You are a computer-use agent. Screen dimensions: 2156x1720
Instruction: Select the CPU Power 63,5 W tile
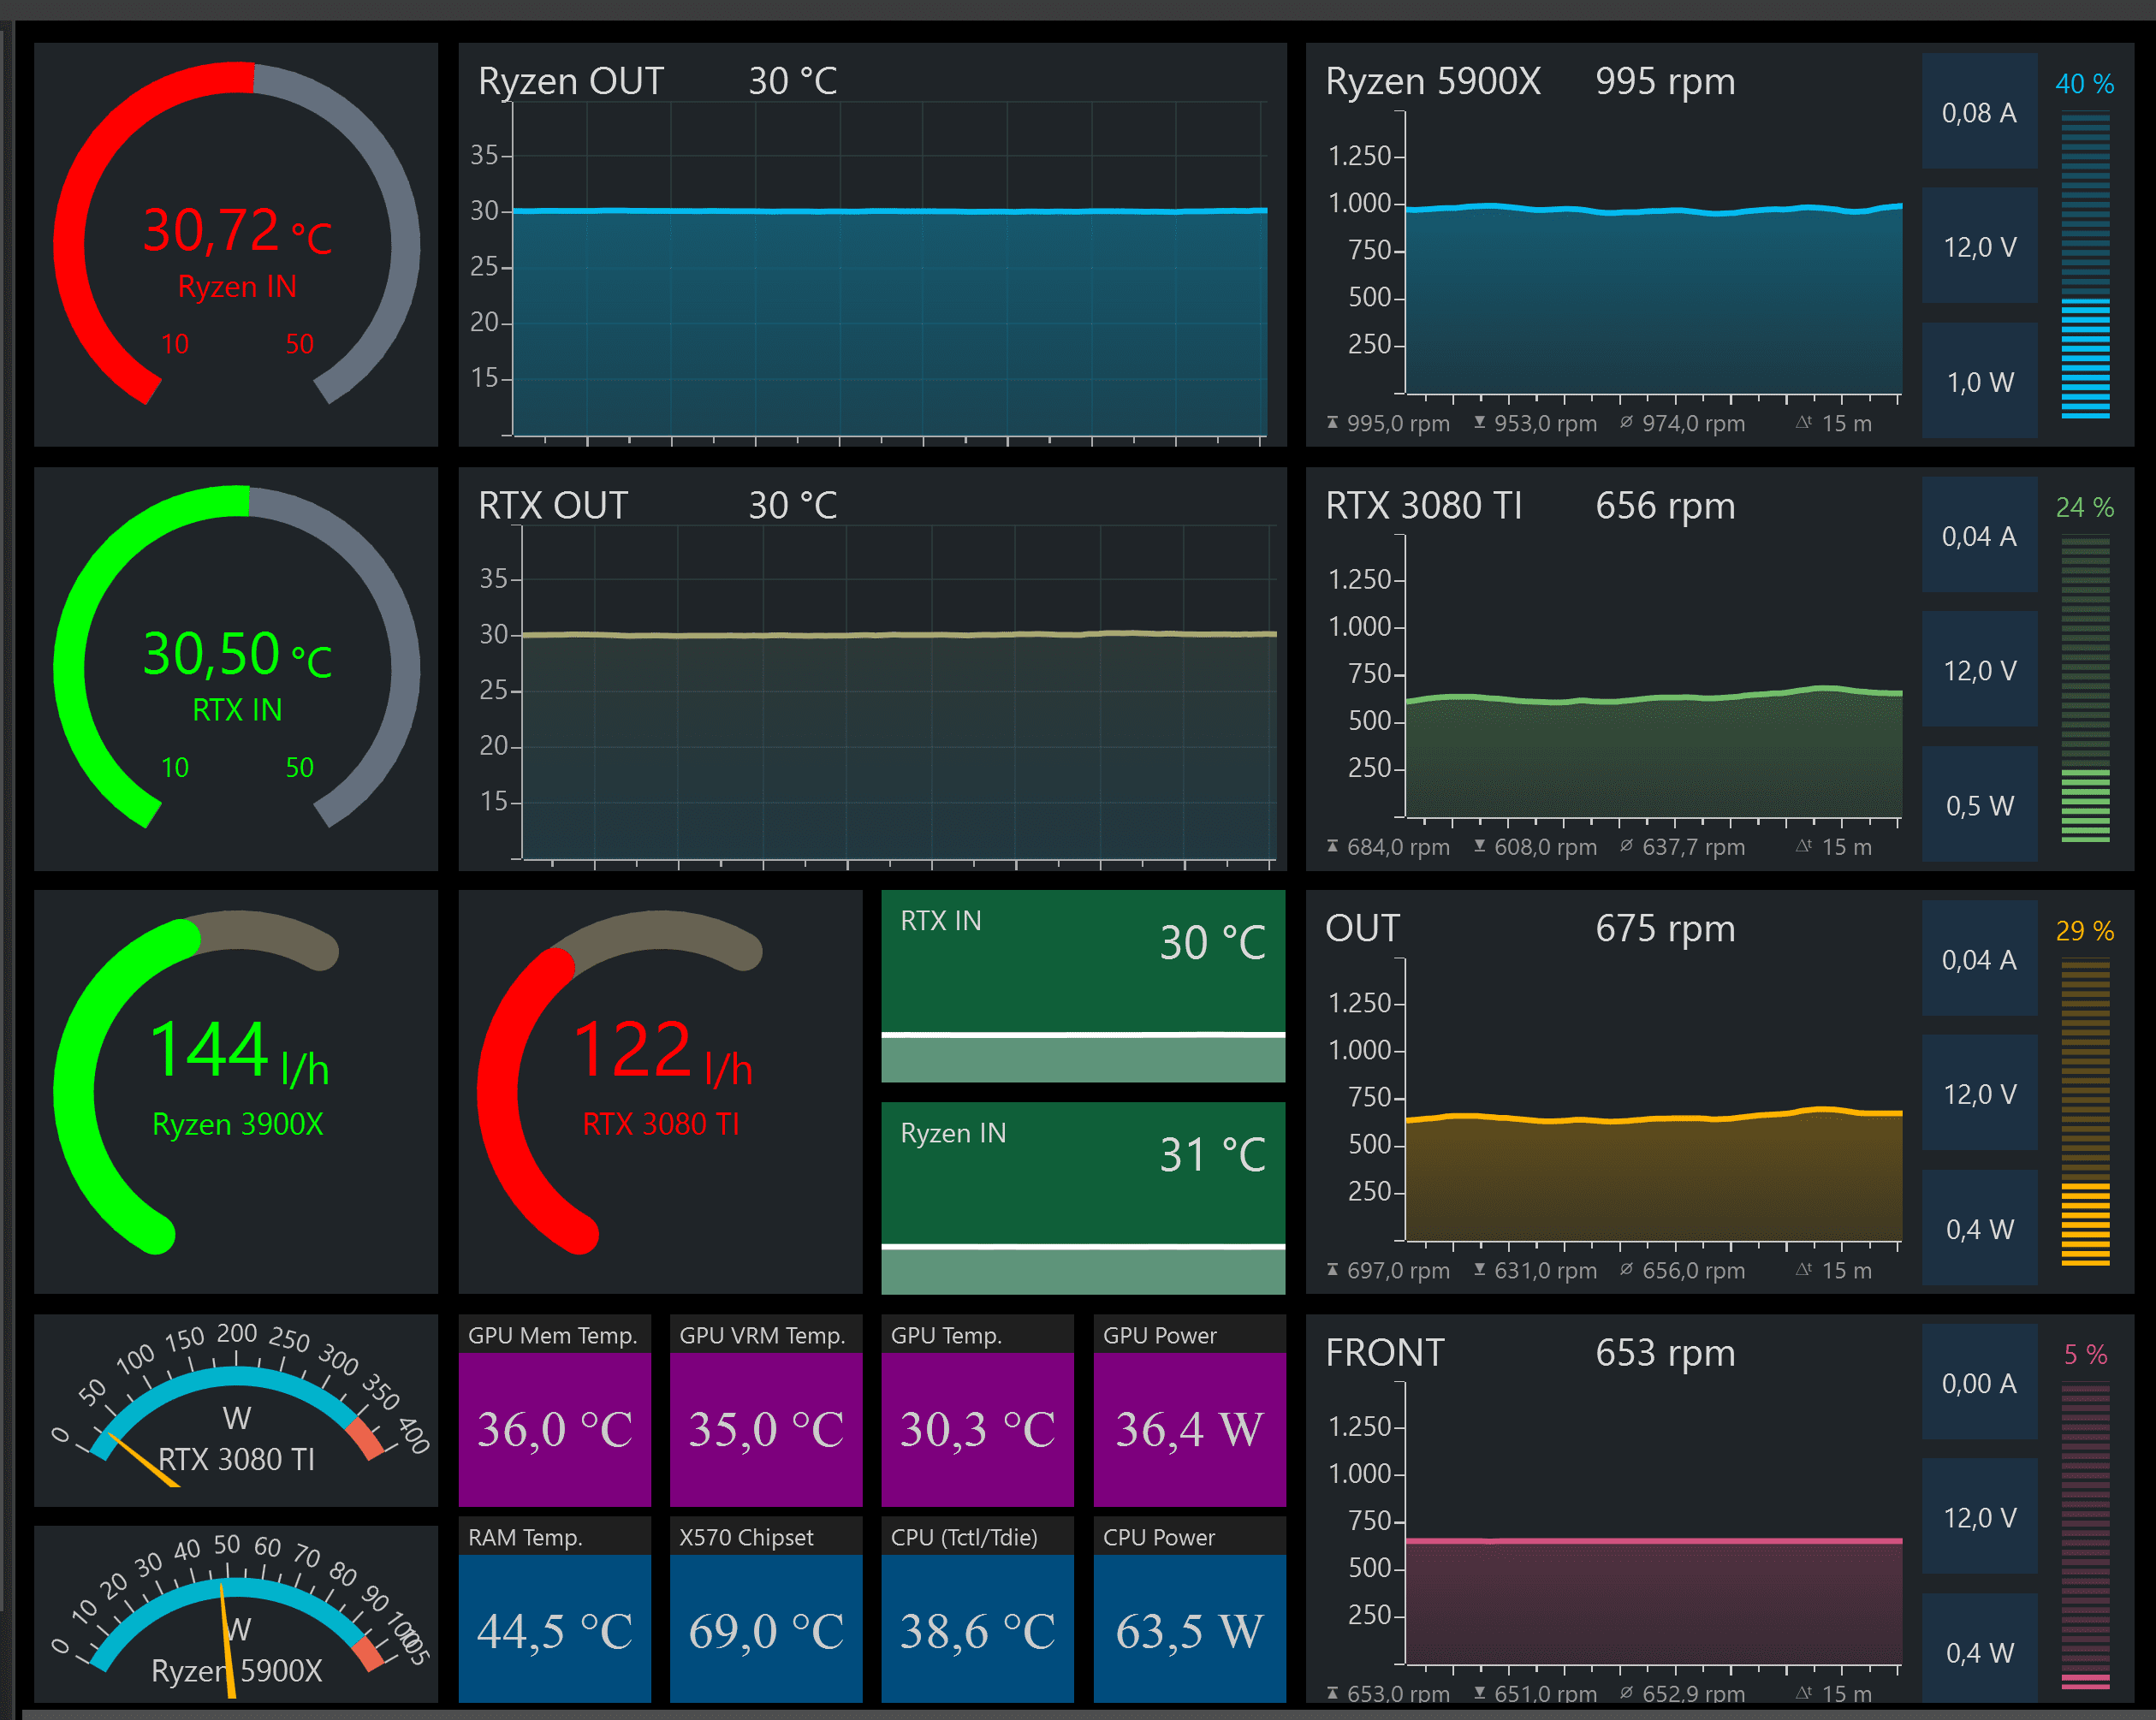pyautogui.click(x=1190, y=1610)
